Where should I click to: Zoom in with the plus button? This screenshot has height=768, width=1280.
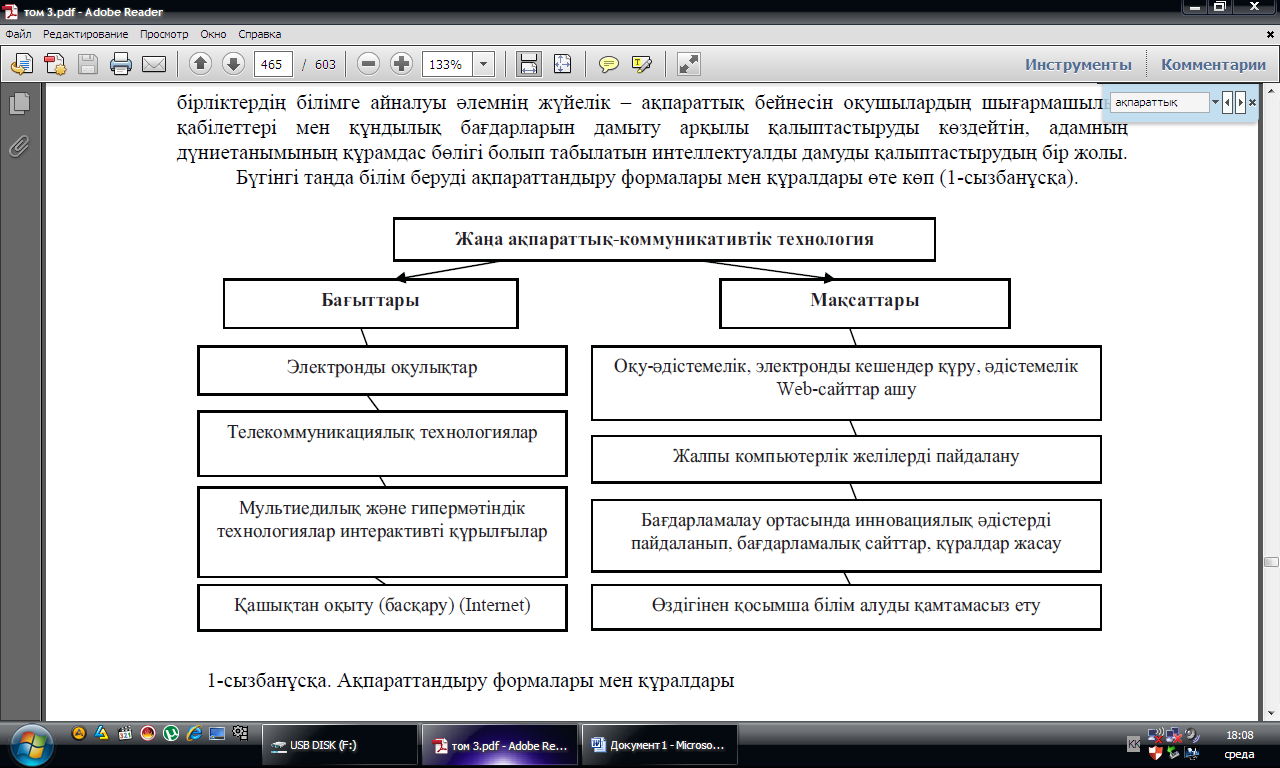pyautogui.click(x=402, y=64)
